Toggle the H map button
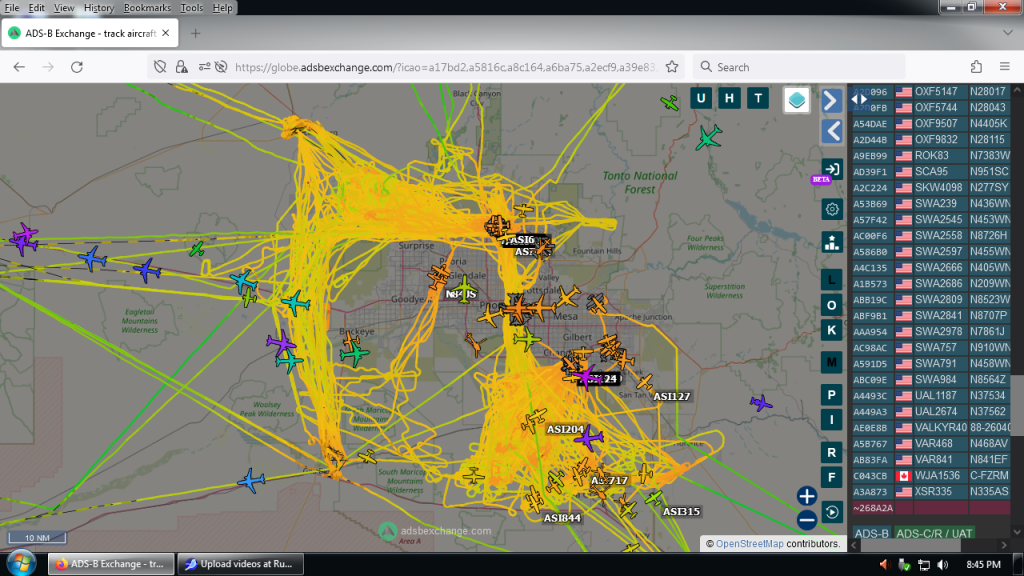Screen dimensions: 1024x576 click(x=729, y=99)
